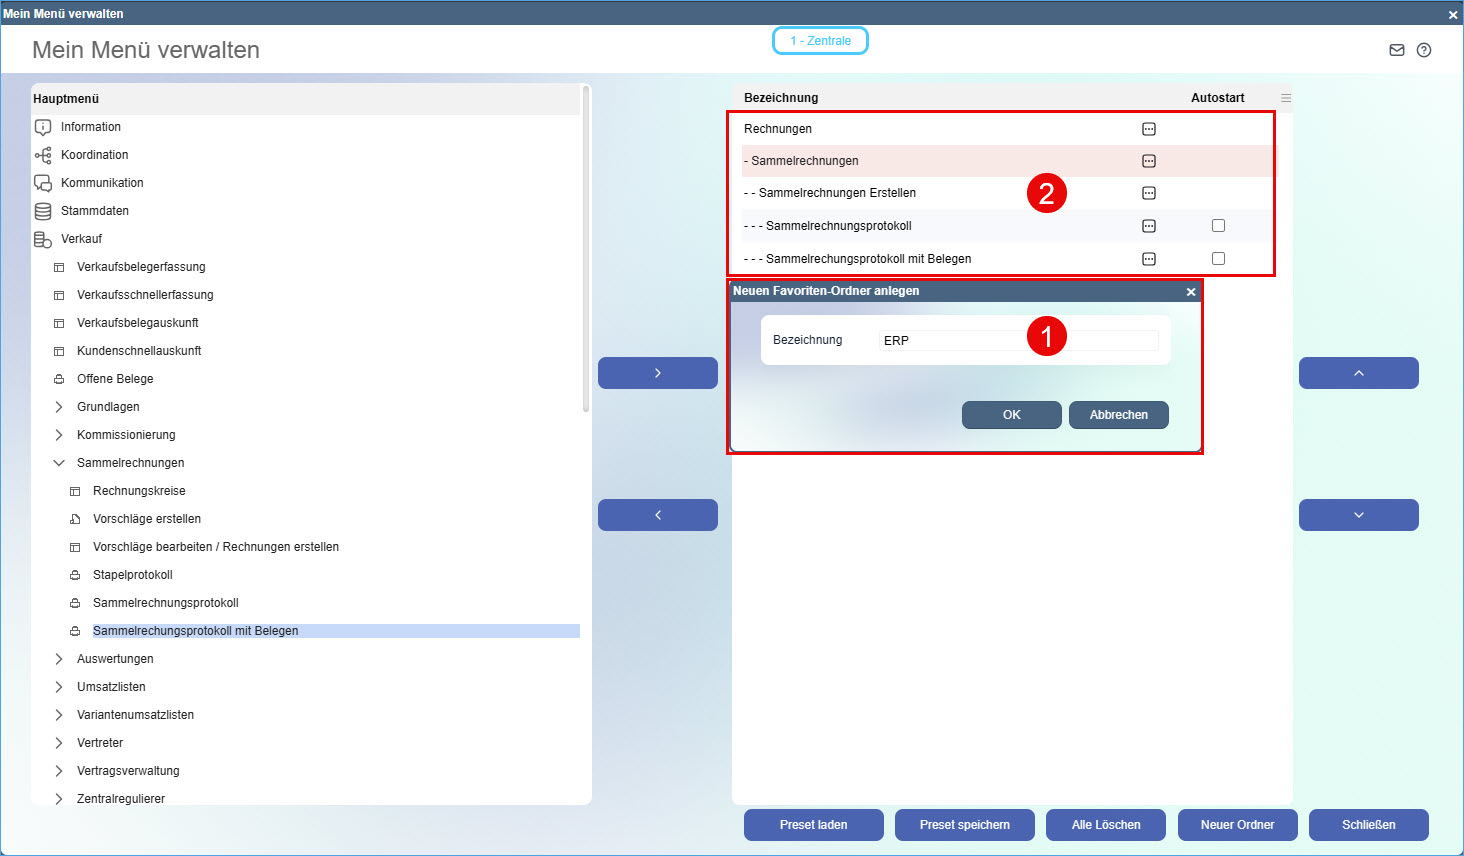Image resolution: width=1464 pixels, height=856 pixels.
Task: Click the Information menu icon
Action: (43, 127)
